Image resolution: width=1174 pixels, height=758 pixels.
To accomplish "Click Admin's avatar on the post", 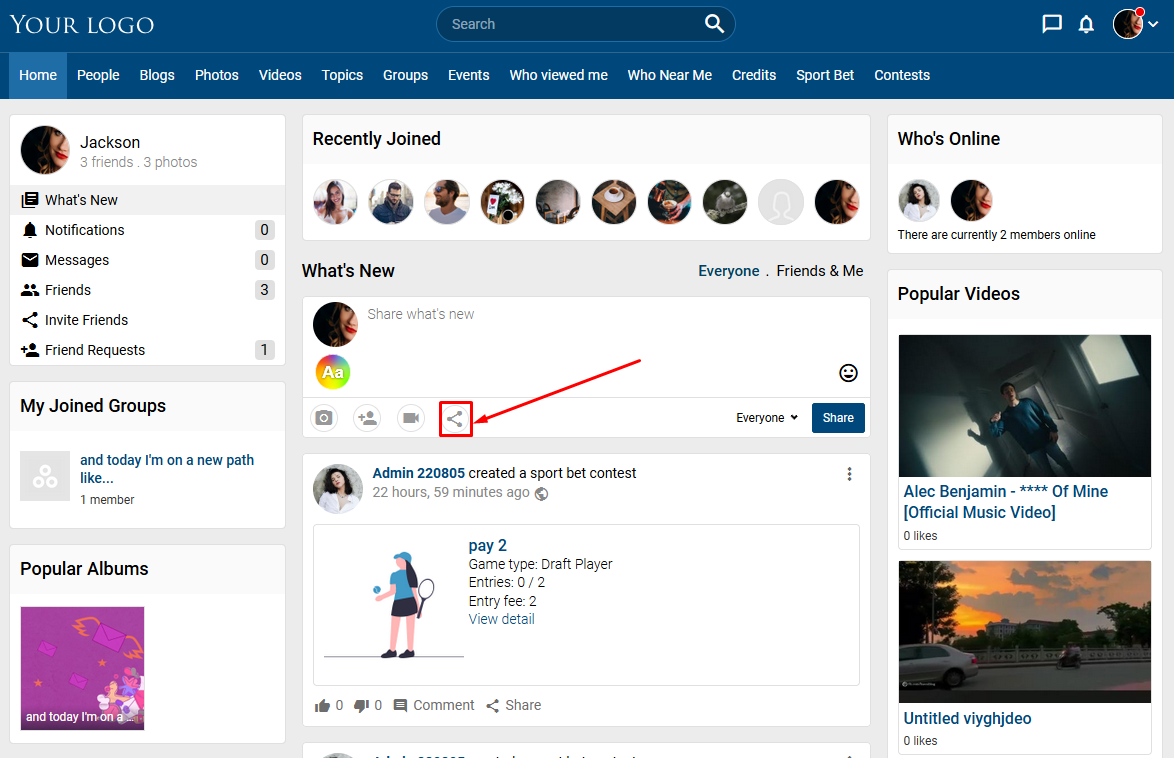I will click(x=338, y=488).
